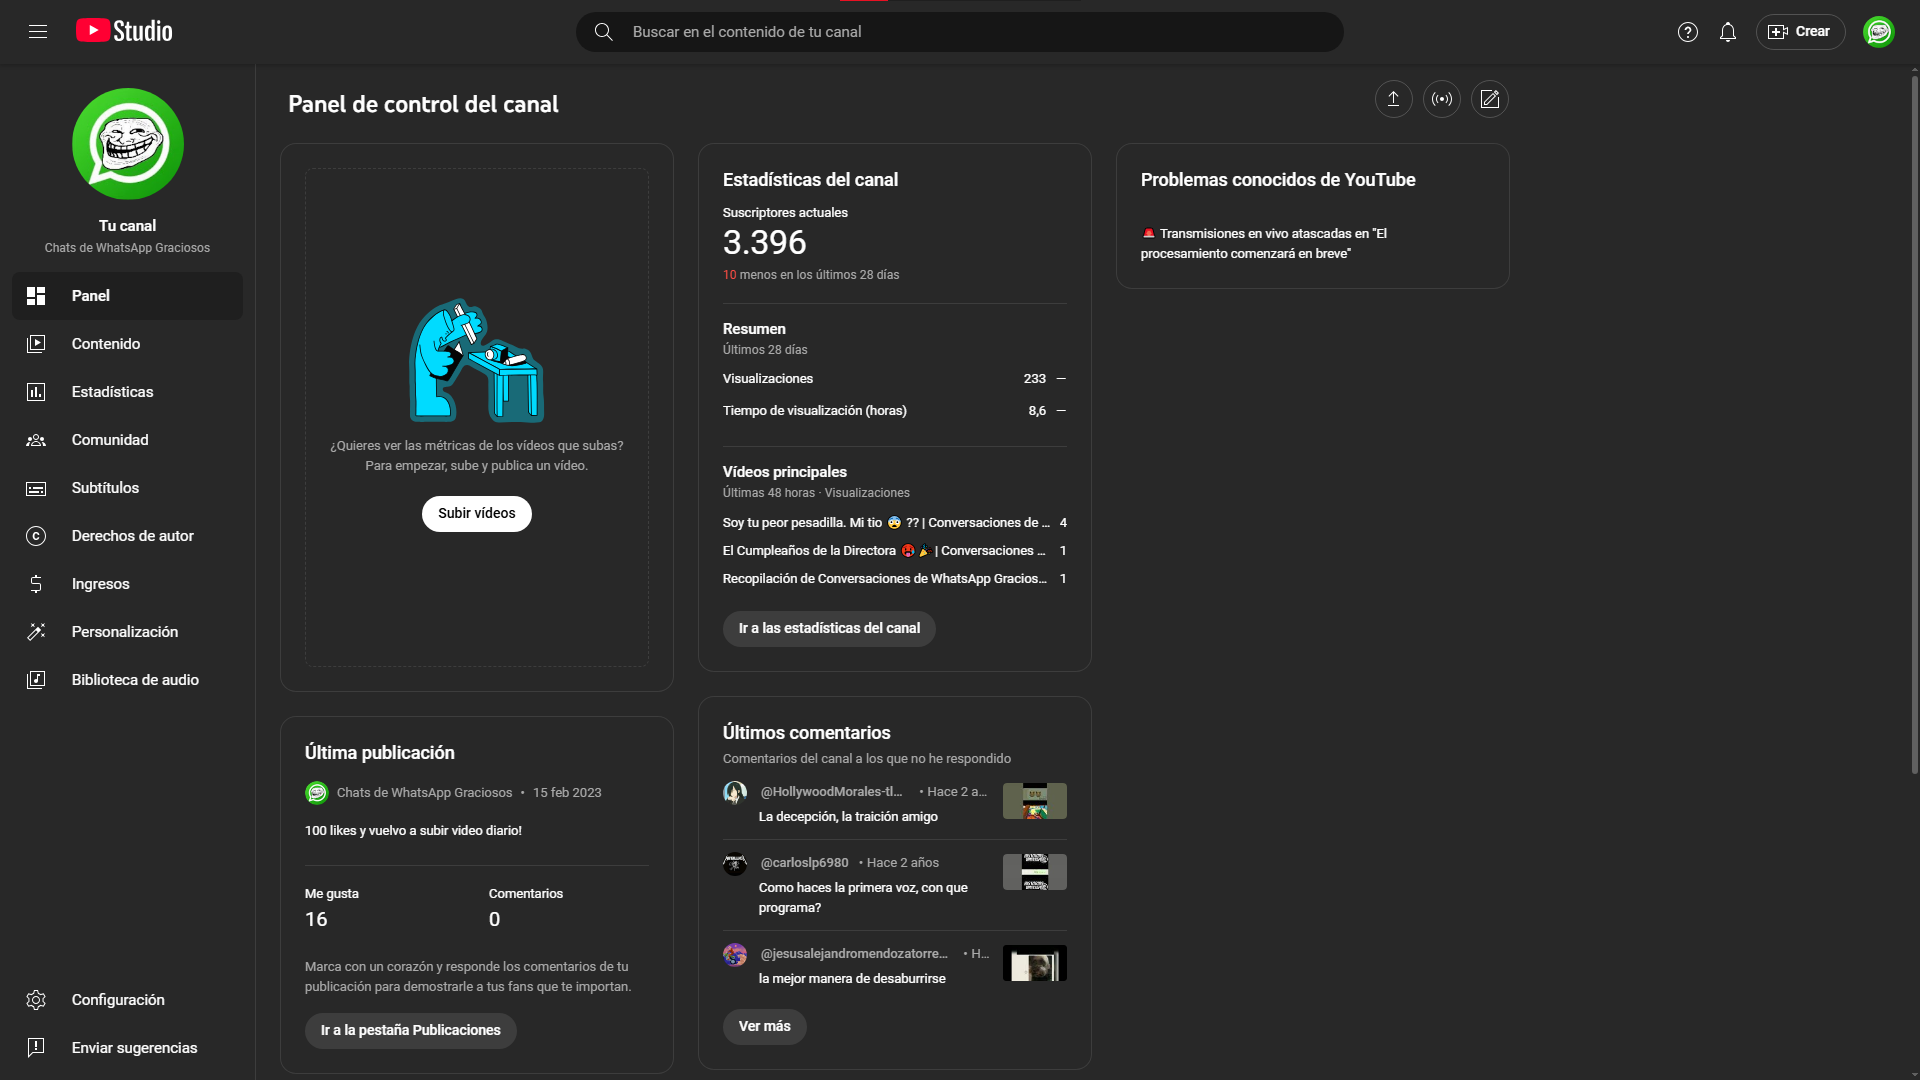Click the channel name 'Chats de WhatsApp Graciosos' under Tu canal
Viewport: 1920px width, 1080px height.
tap(127, 248)
